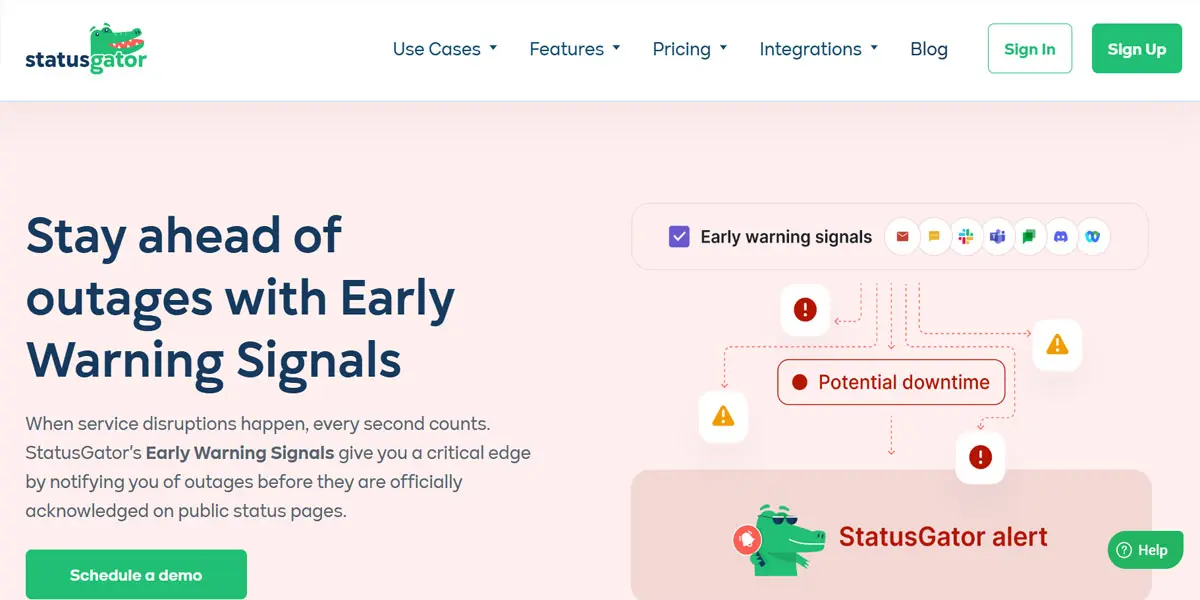
Task: Click the Schedule a demo button
Action: [136, 575]
